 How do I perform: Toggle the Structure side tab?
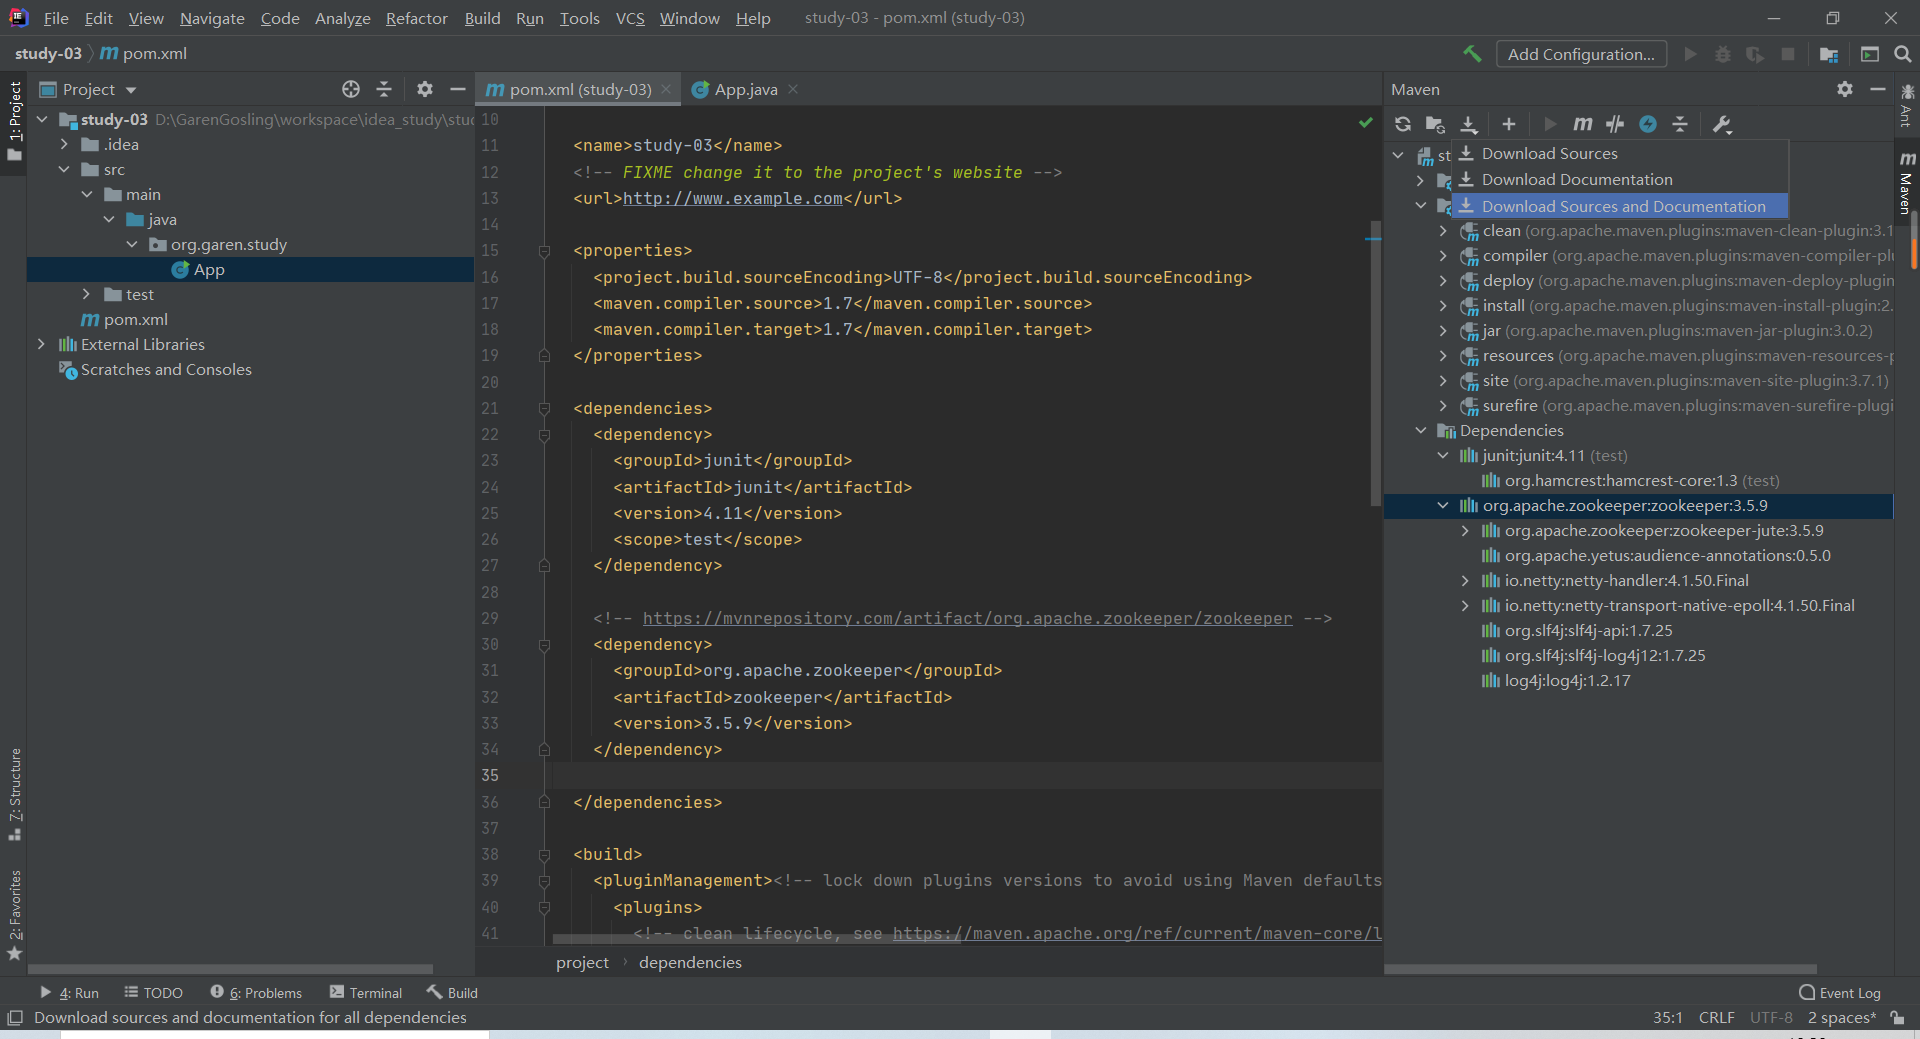(x=14, y=794)
